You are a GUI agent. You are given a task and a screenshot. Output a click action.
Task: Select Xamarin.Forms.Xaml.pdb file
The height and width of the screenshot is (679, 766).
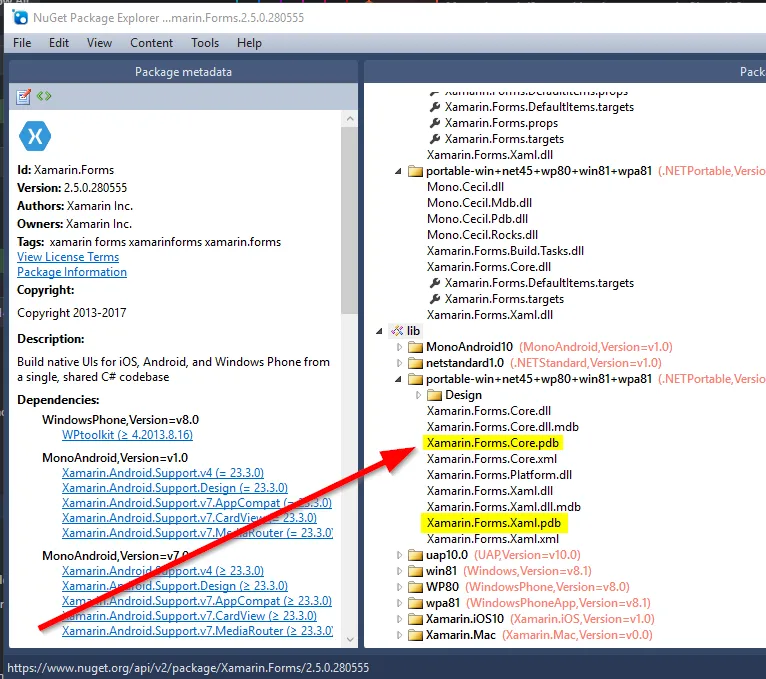pyautogui.click(x=493, y=523)
